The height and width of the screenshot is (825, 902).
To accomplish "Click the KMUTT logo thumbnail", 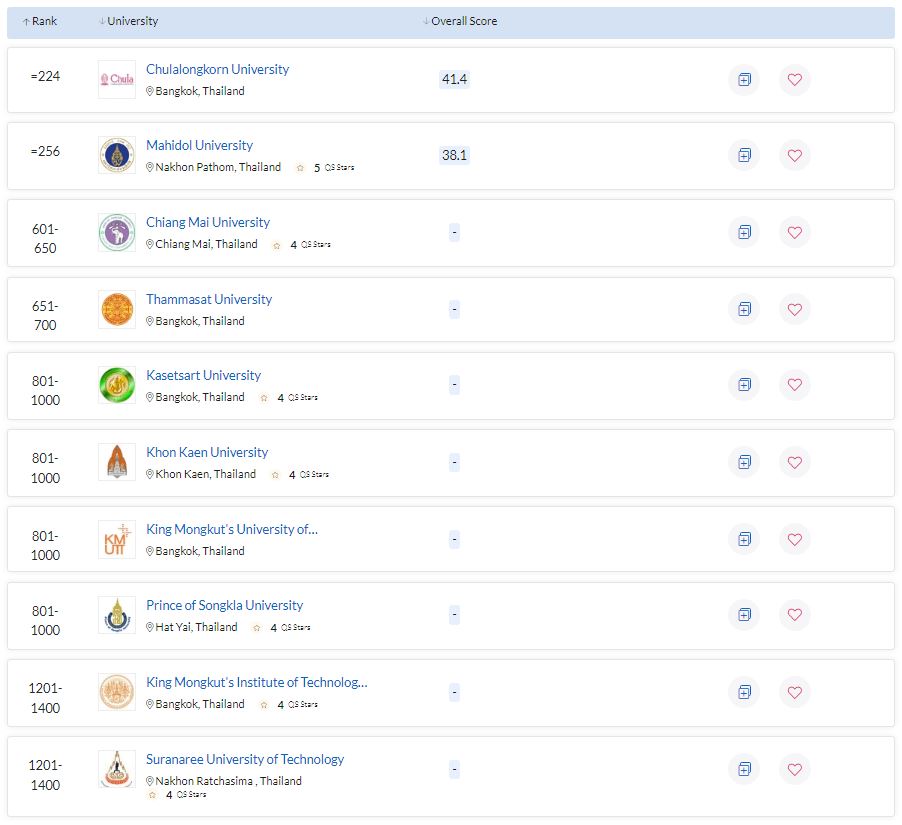I will (x=117, y=539).
